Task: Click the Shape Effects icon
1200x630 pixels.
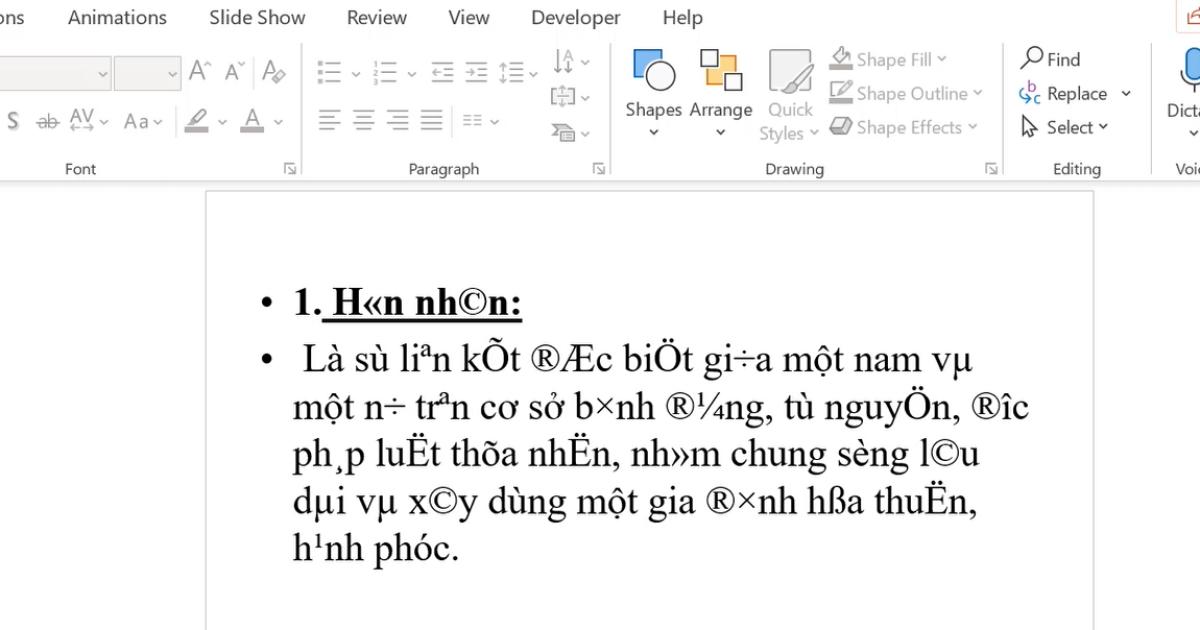Action: click(841, 127)
